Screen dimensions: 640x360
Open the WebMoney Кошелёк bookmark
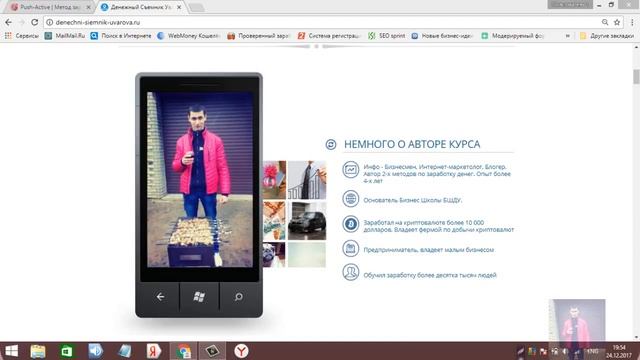pyautogui.click(x=189, y=36)
